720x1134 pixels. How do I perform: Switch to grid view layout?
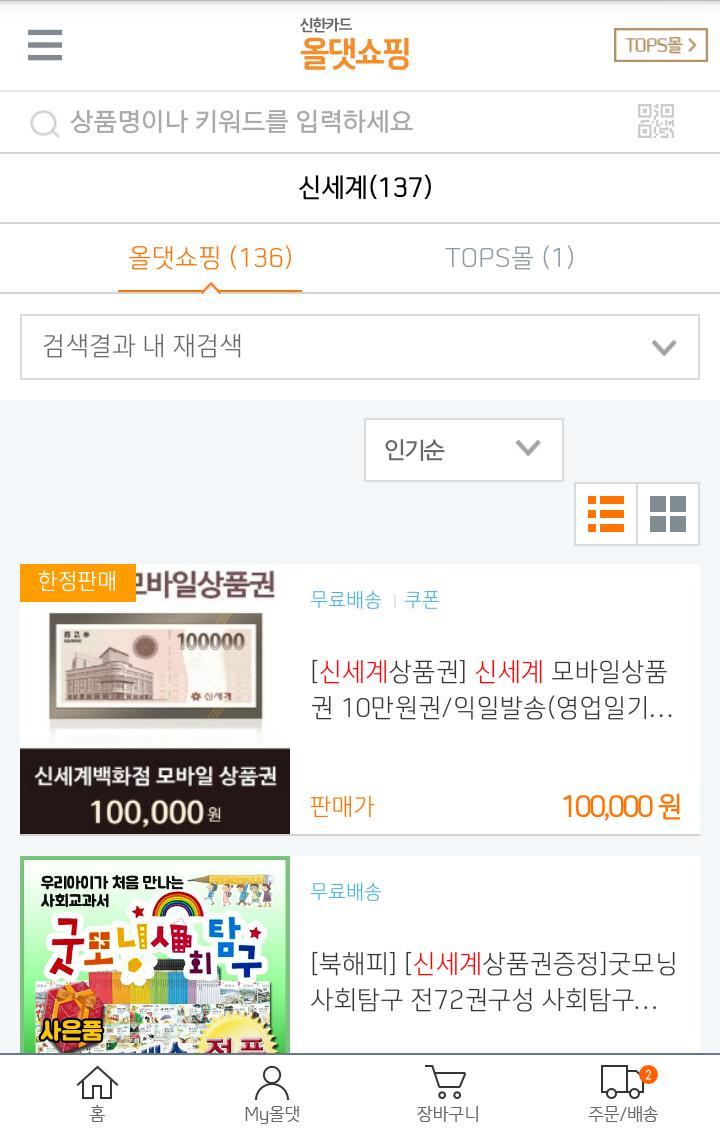(668, 513)
